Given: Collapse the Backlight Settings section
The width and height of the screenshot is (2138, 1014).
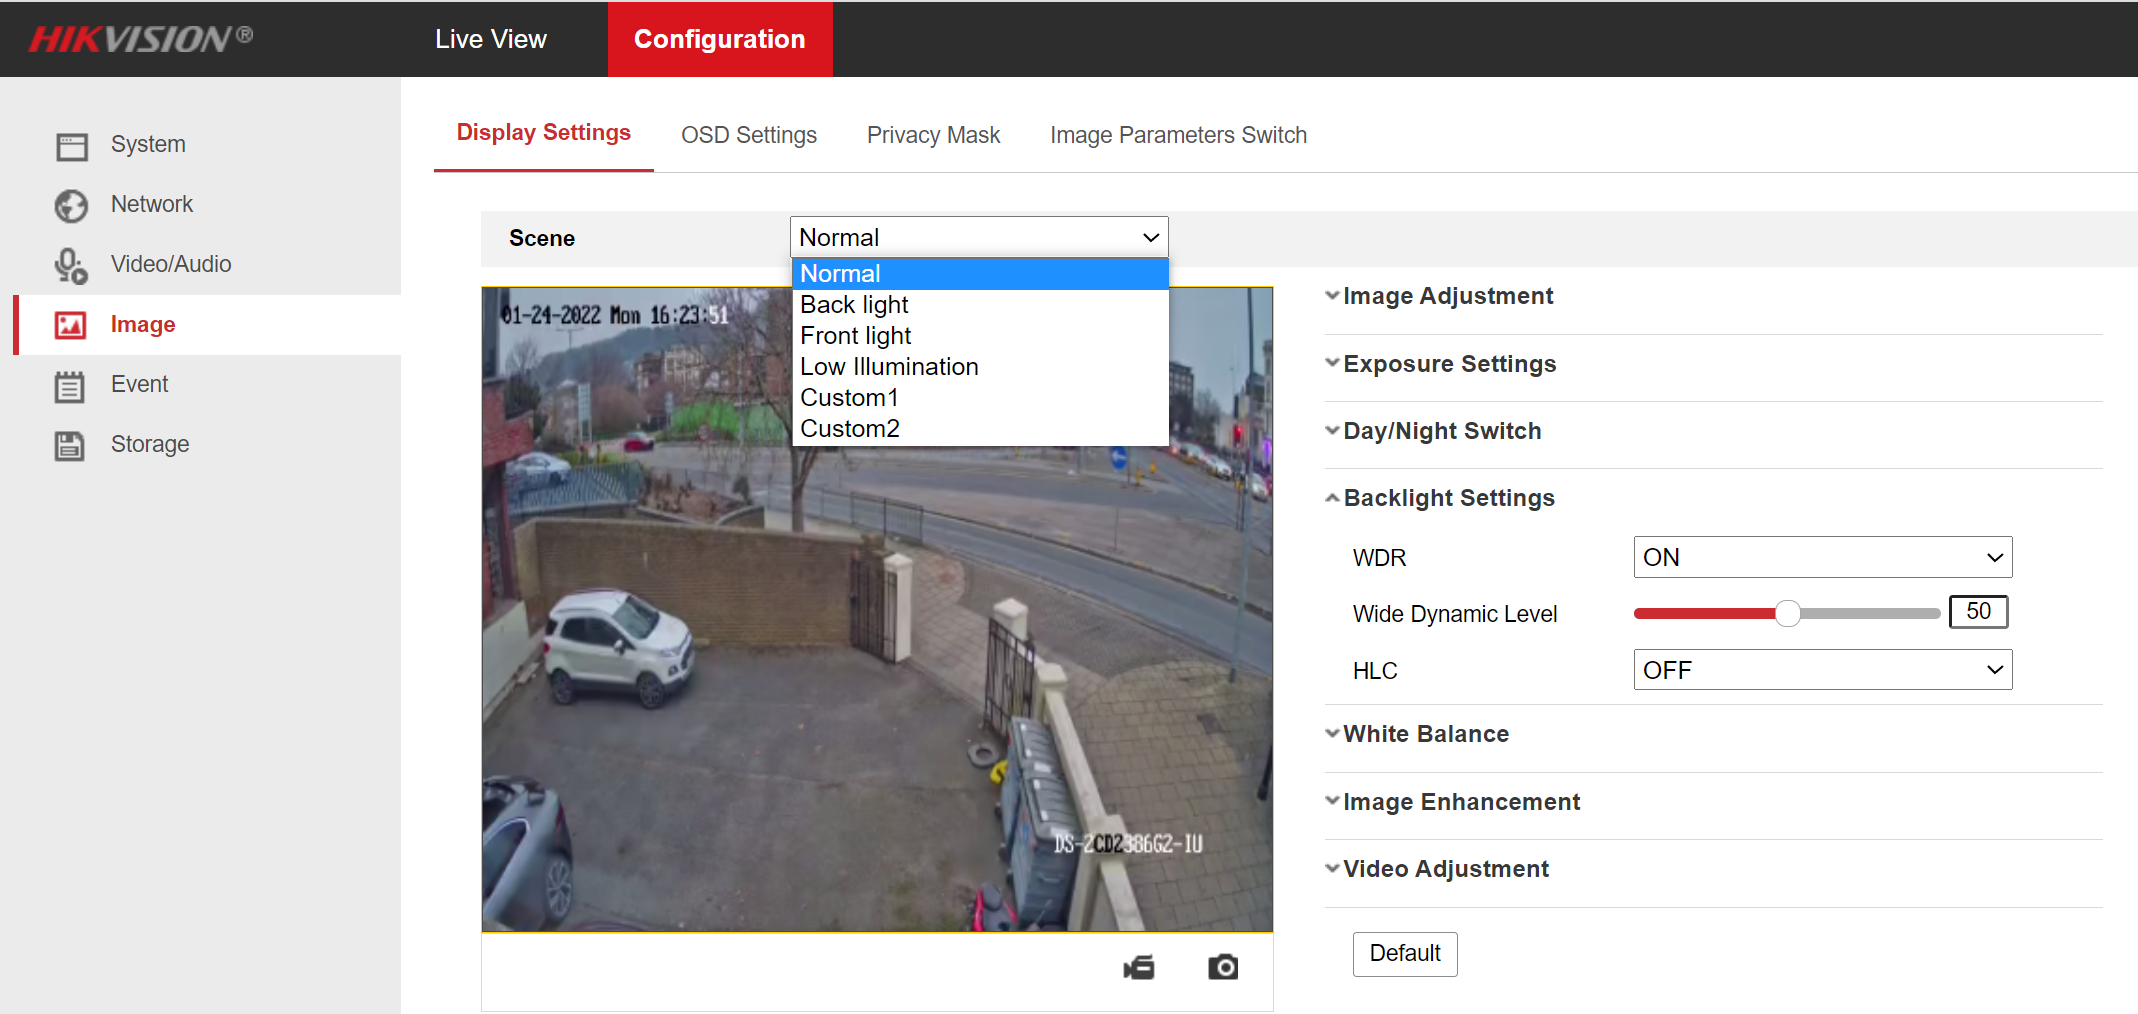Looking at the screenshot, I should pos(1448,498).
